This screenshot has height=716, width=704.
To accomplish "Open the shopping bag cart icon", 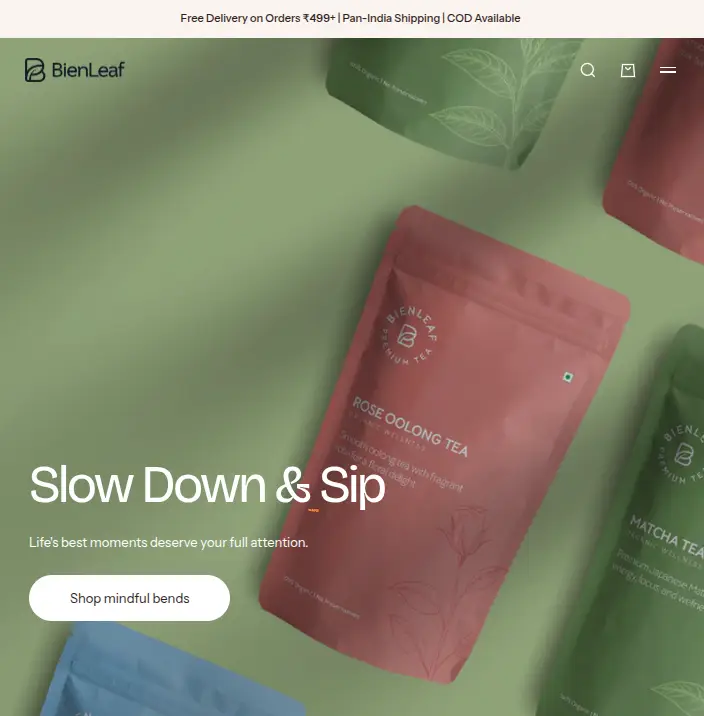I will pyautogui.click(x=628, y=70).
